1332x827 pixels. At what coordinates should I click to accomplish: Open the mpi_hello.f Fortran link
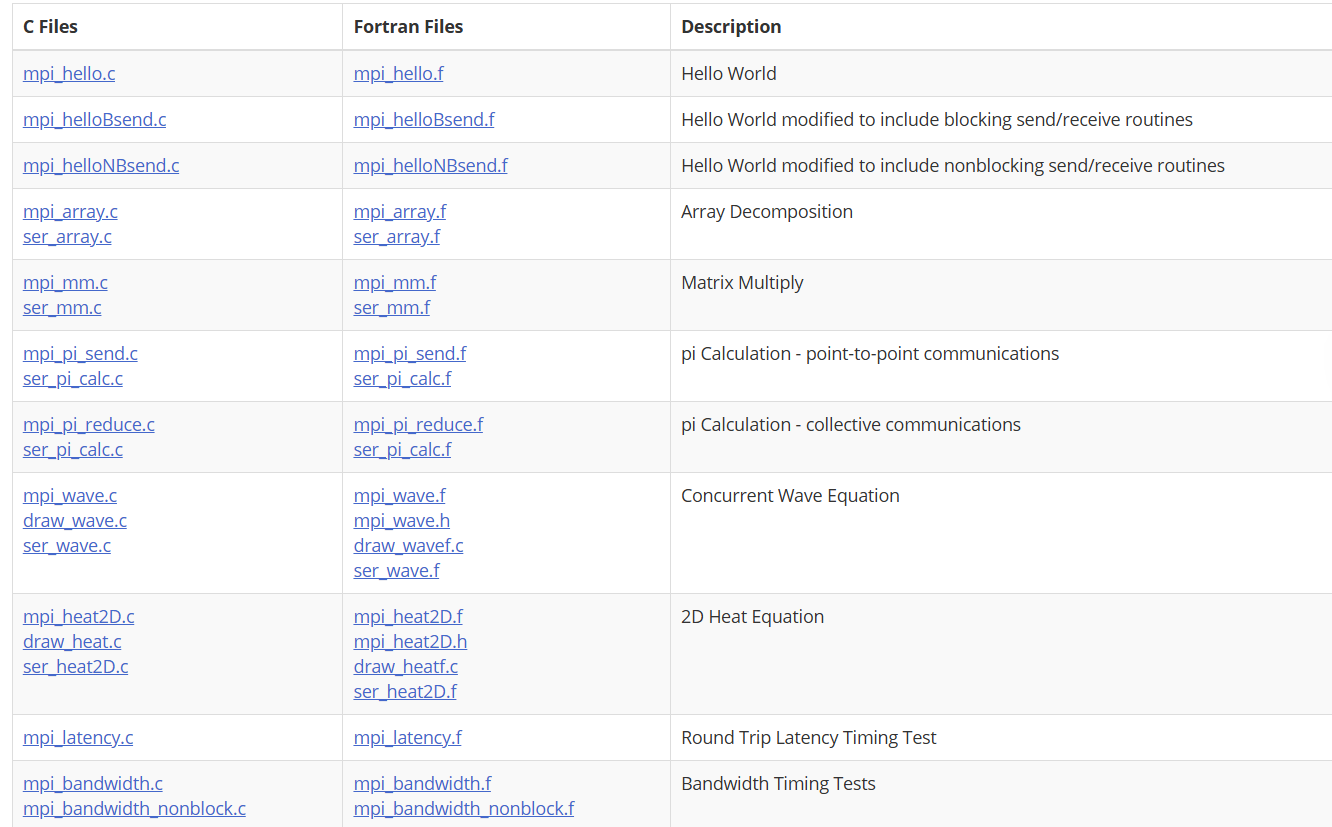(x=398, y=74)
